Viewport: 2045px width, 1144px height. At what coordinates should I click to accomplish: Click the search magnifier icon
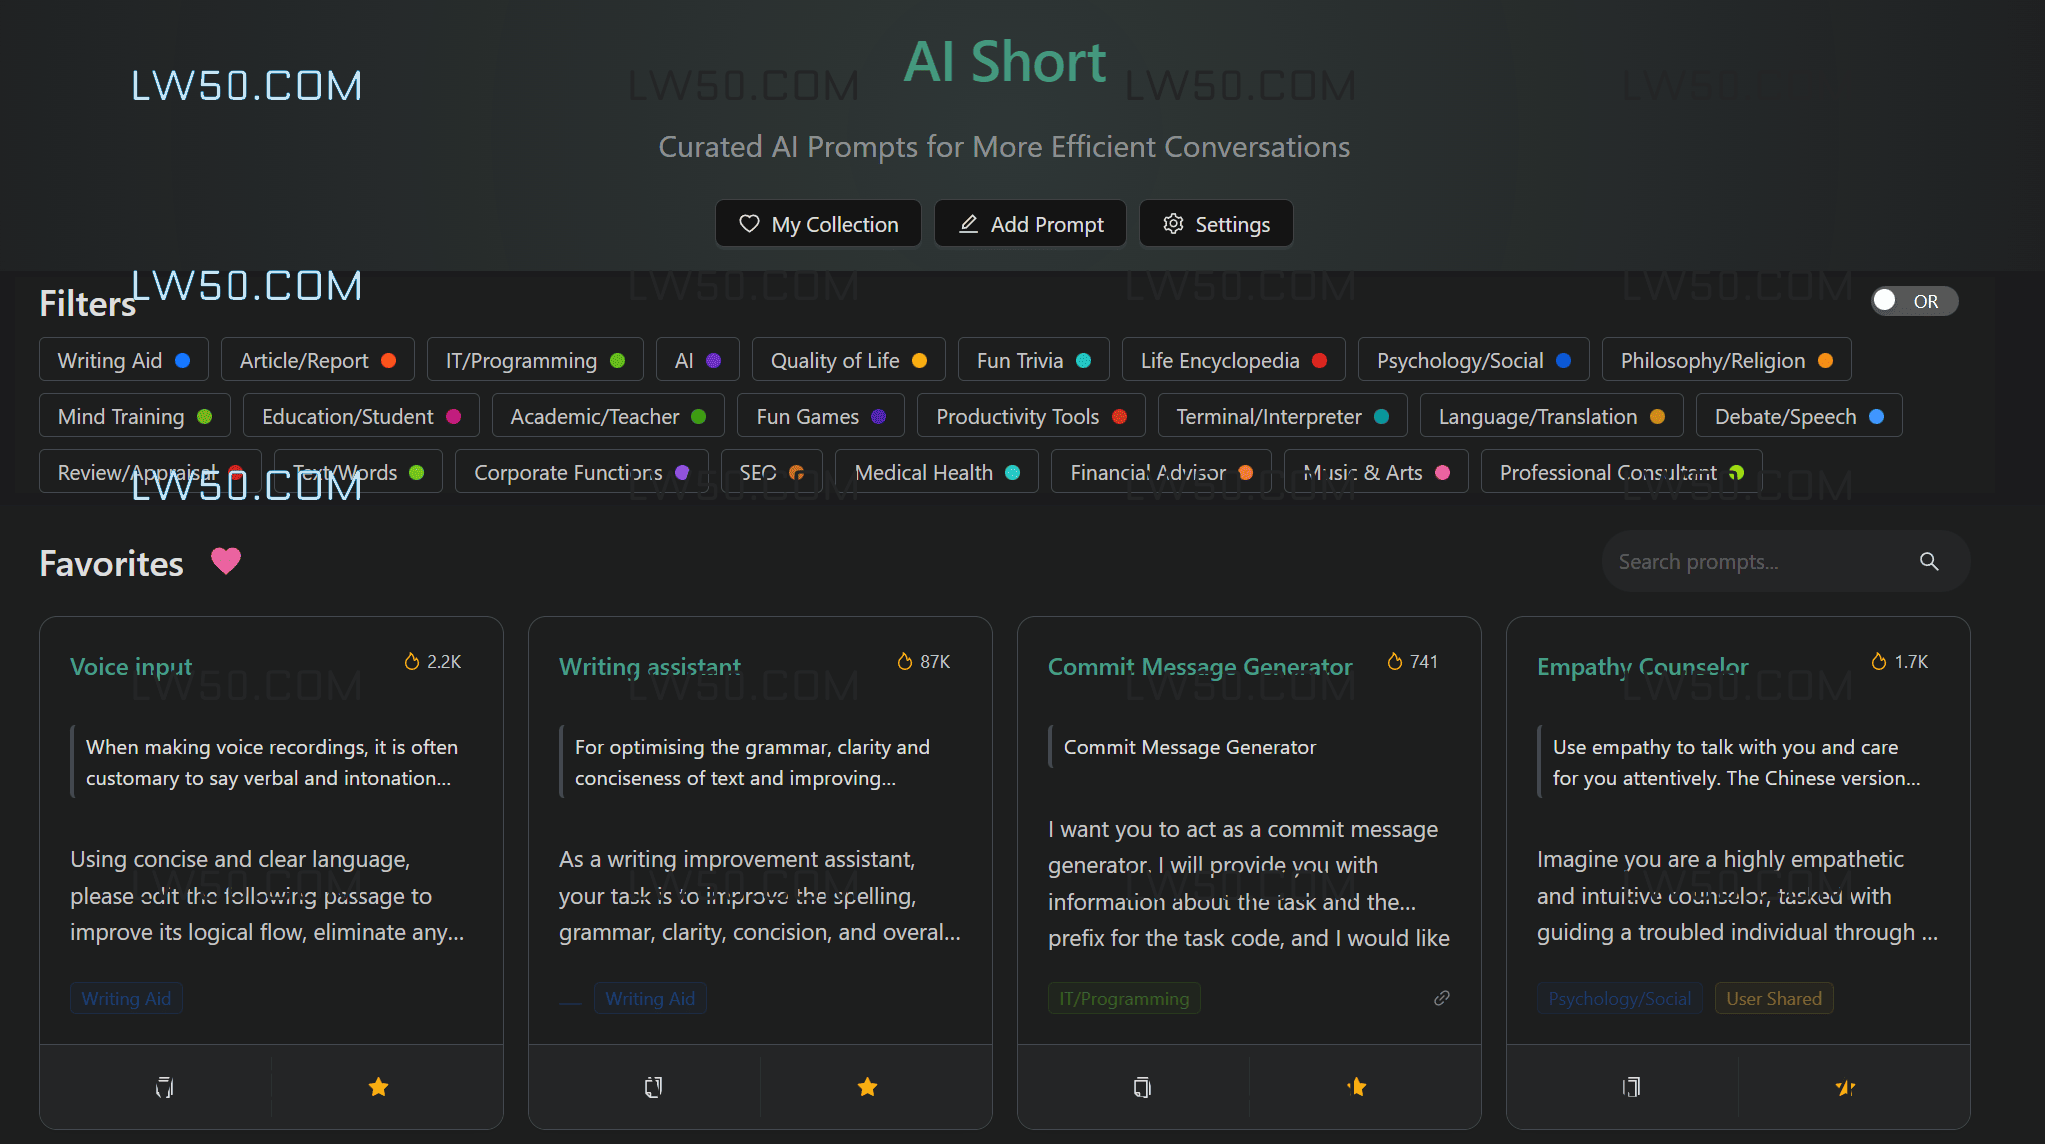tap(1928, 561)
